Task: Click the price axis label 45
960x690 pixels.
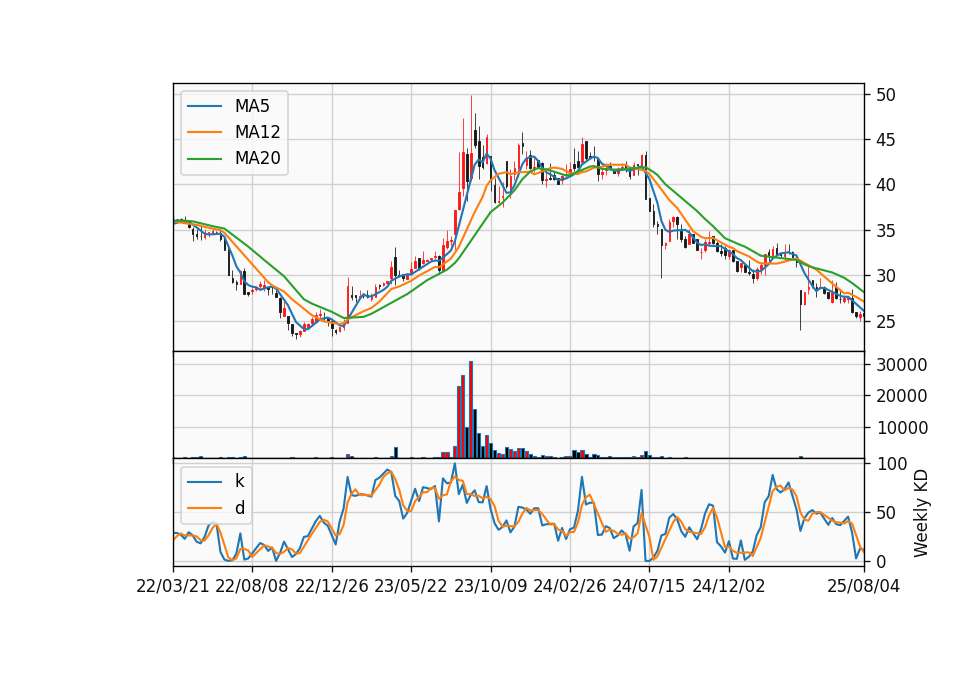Action: [885, 140]
